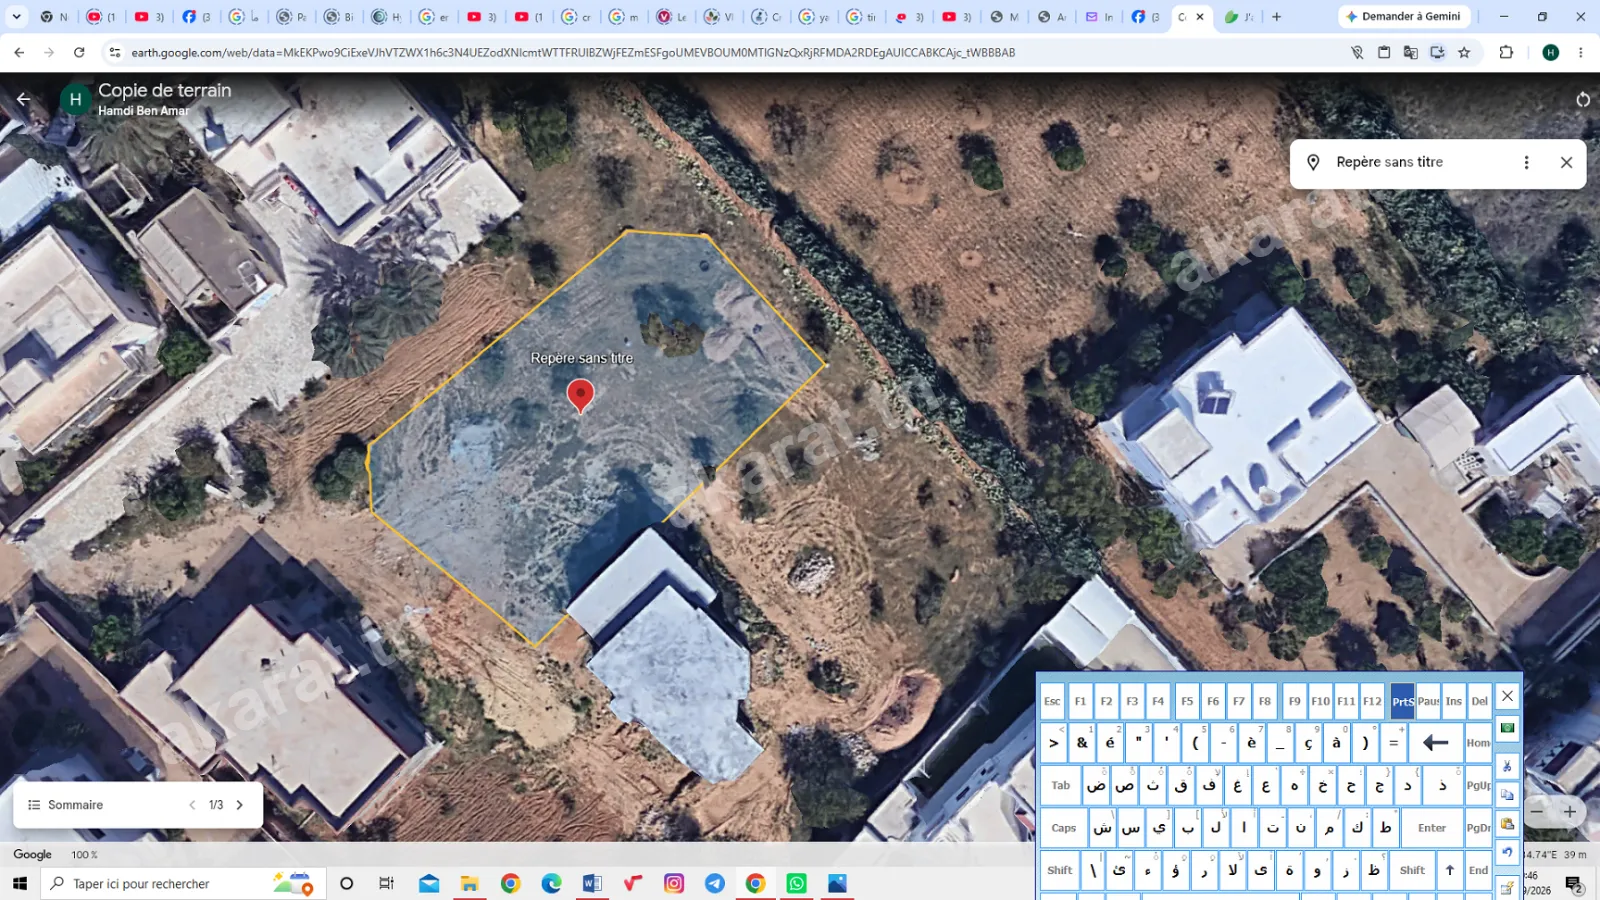Click the Hamdi Ben Amar author avatar
Screen dimensions: 1600x900
75,100
